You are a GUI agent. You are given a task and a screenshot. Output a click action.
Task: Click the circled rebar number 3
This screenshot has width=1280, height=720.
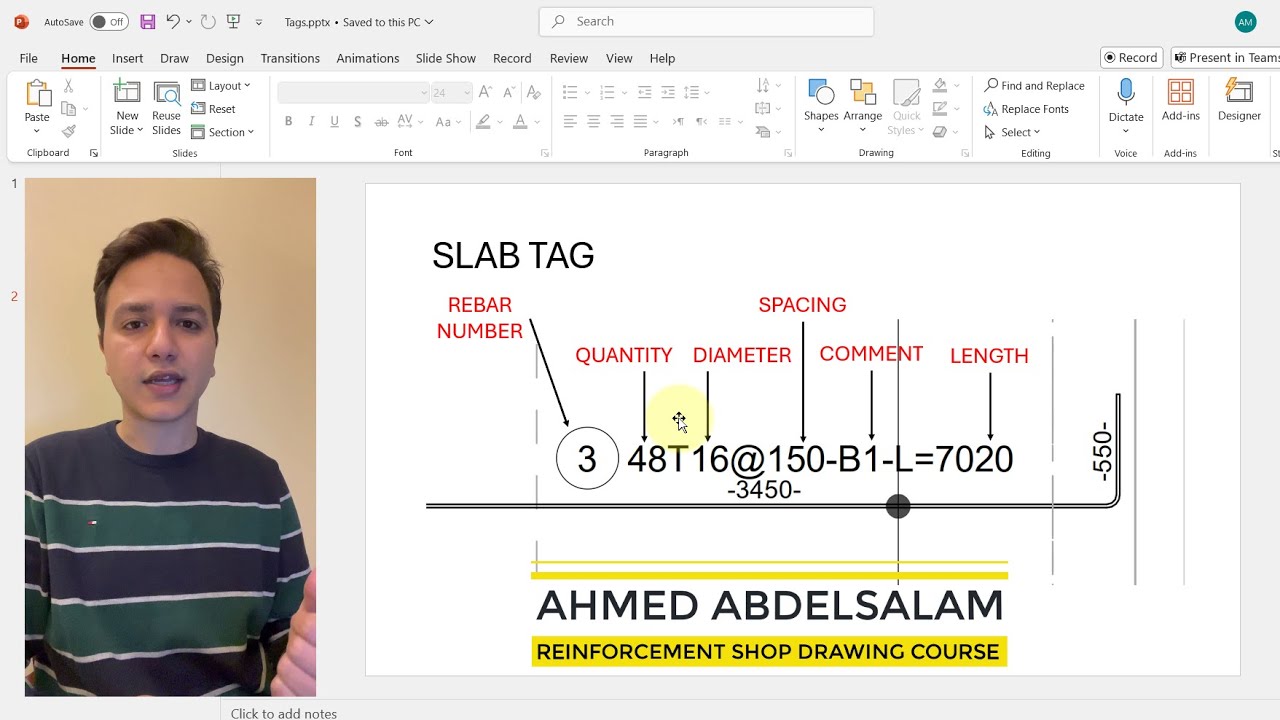click(x=587, y=458)
